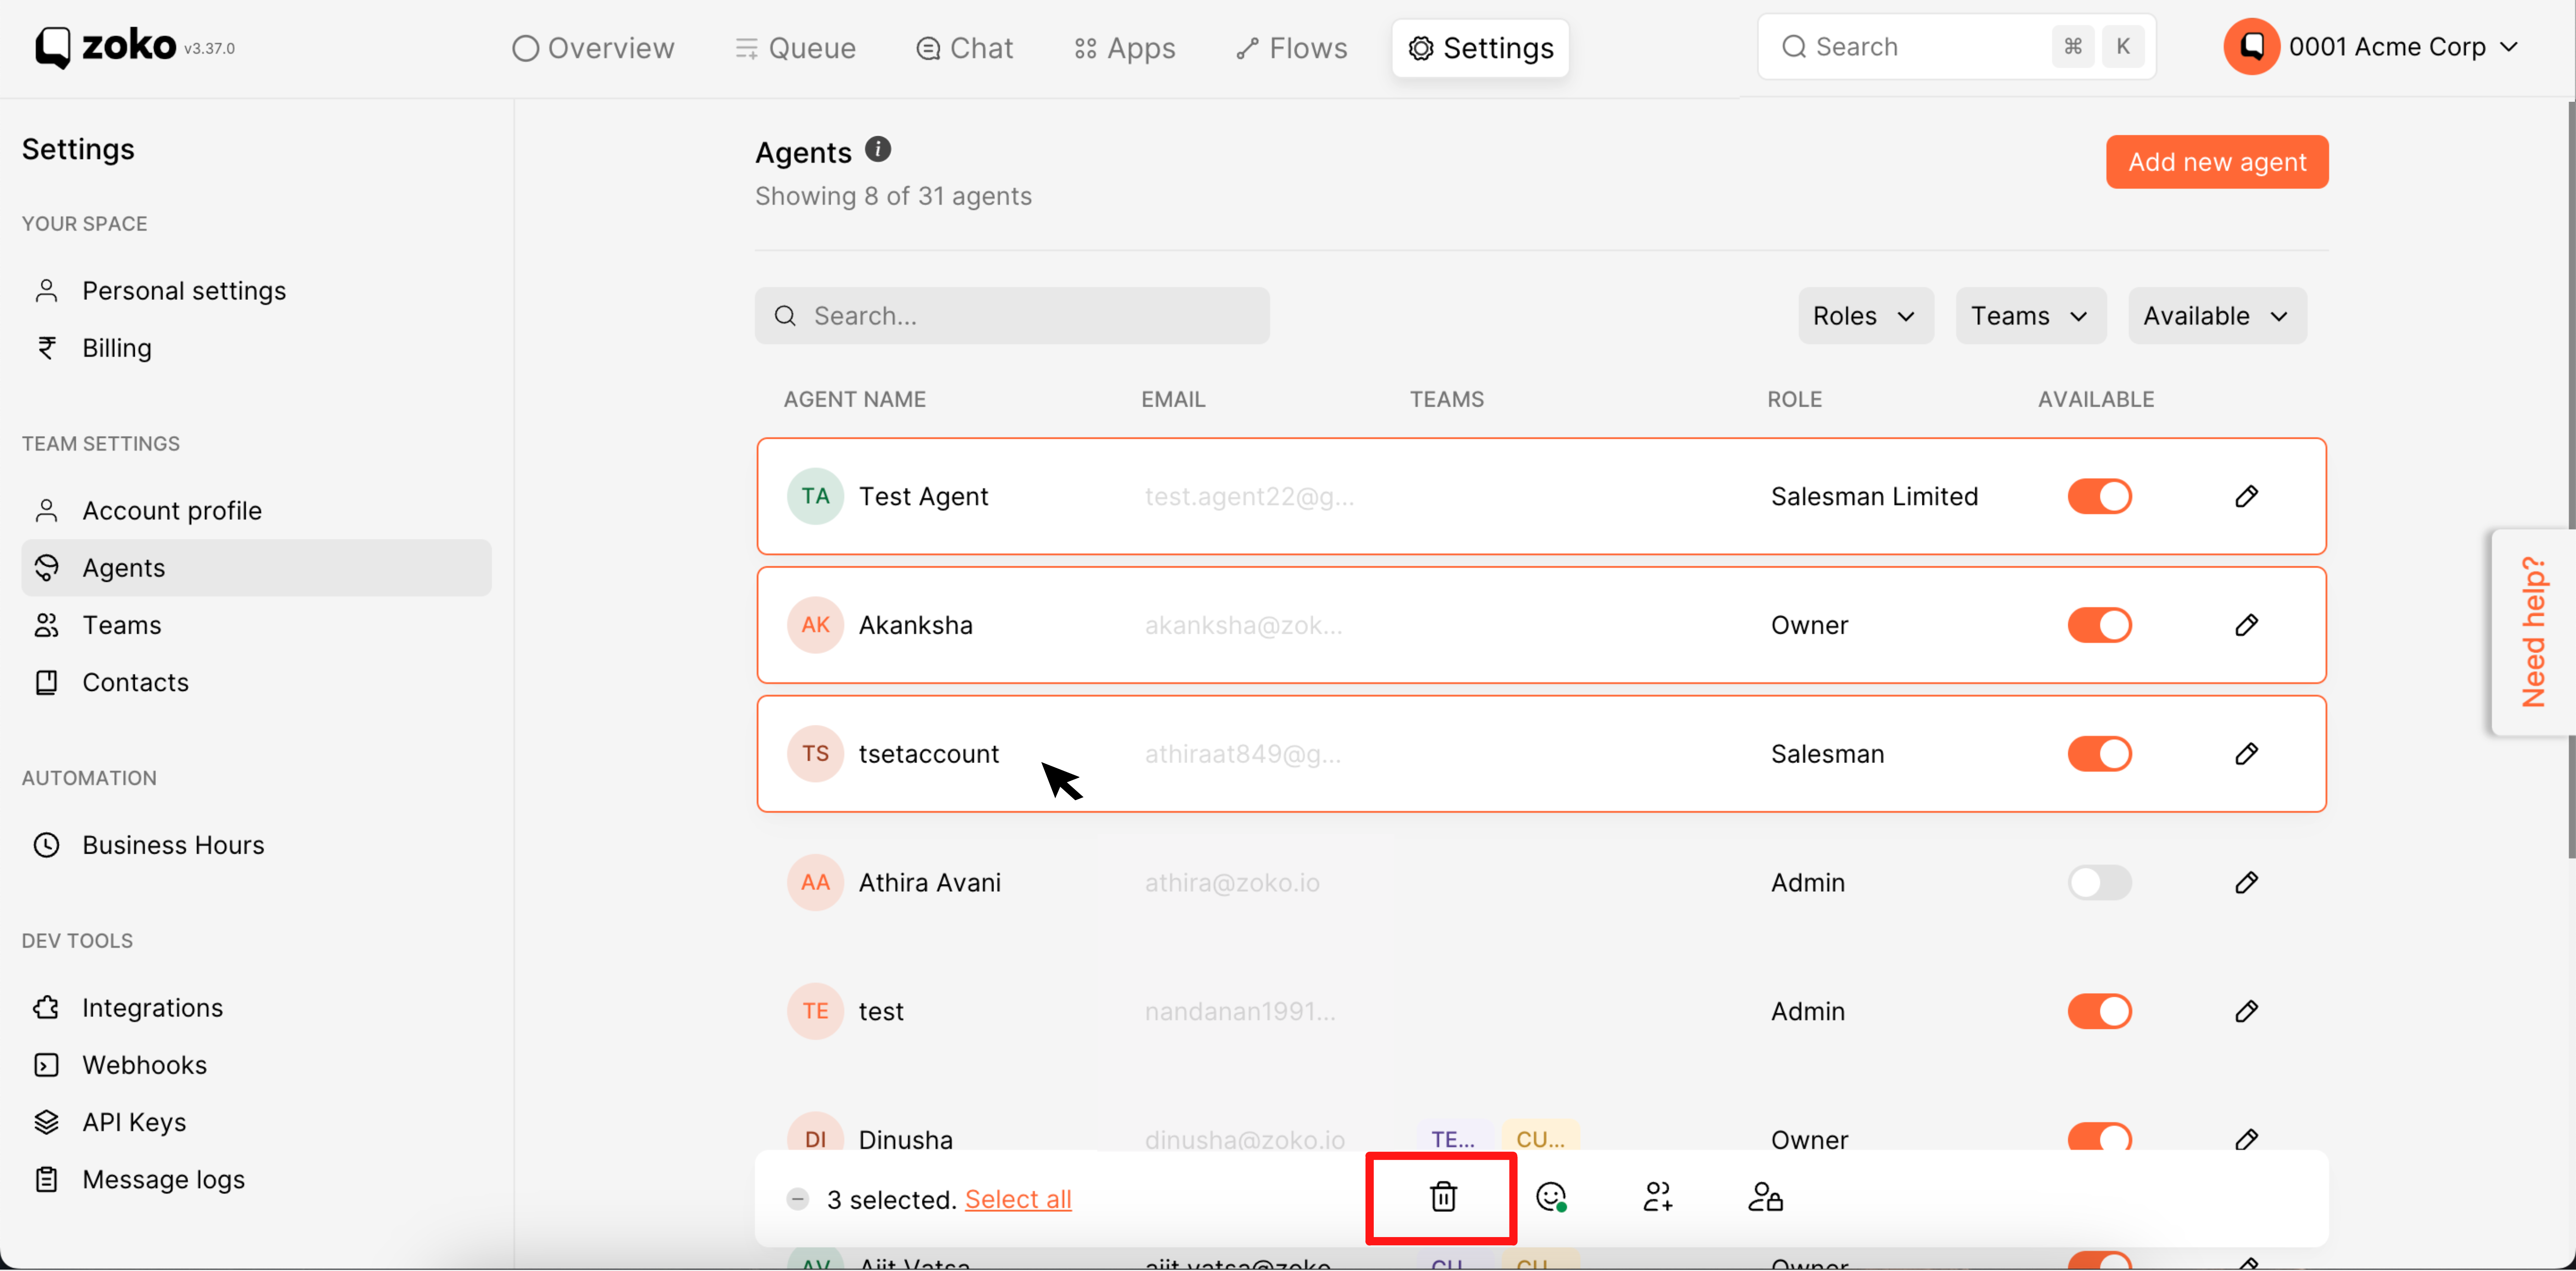
Task: Click the agents Search... field
Action: point(1011,316)
